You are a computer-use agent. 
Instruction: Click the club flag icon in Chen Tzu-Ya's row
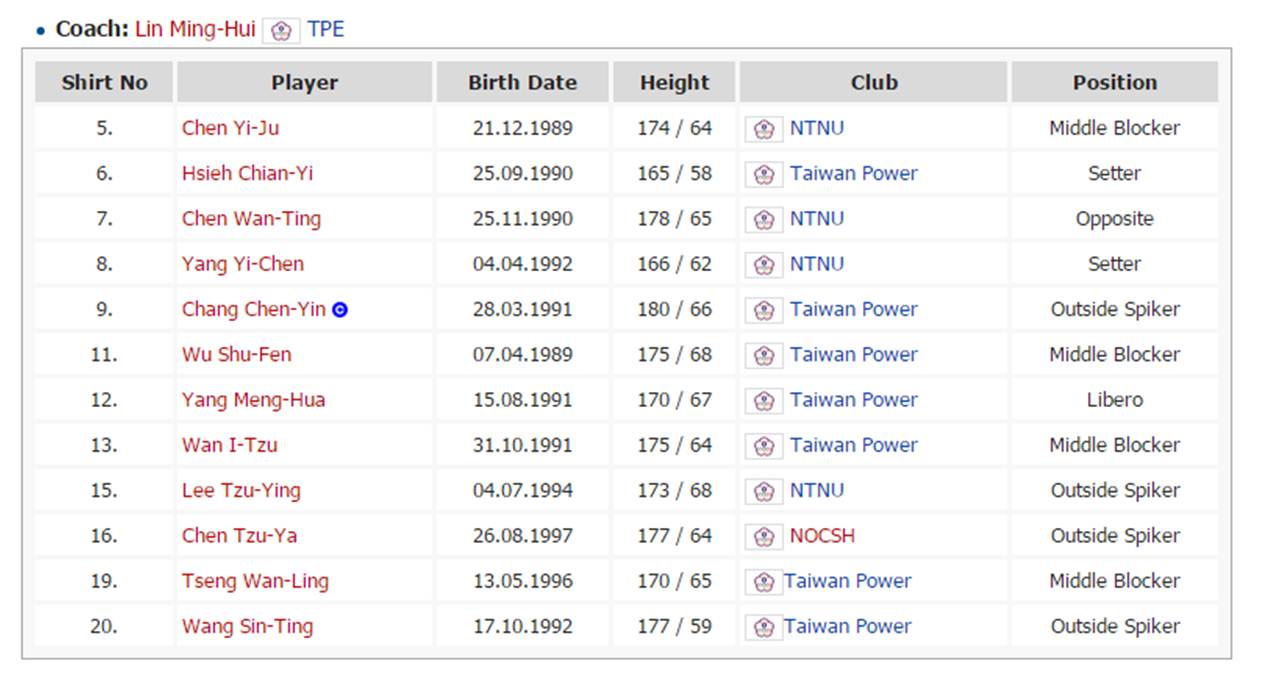(764, 536)
